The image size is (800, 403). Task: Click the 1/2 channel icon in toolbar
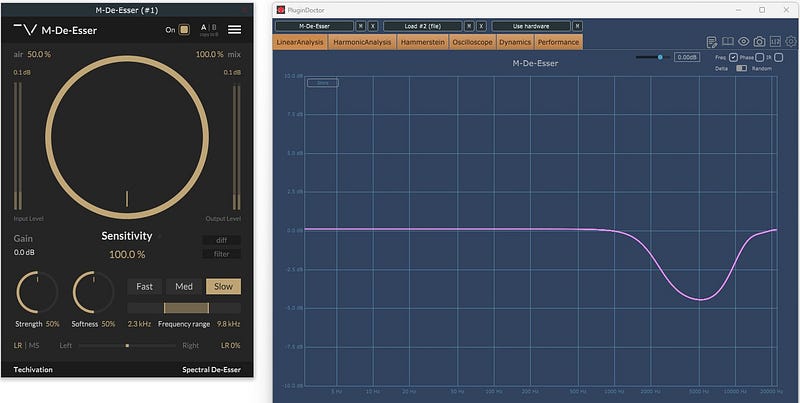pyautogui.click(x=775, y=42)
